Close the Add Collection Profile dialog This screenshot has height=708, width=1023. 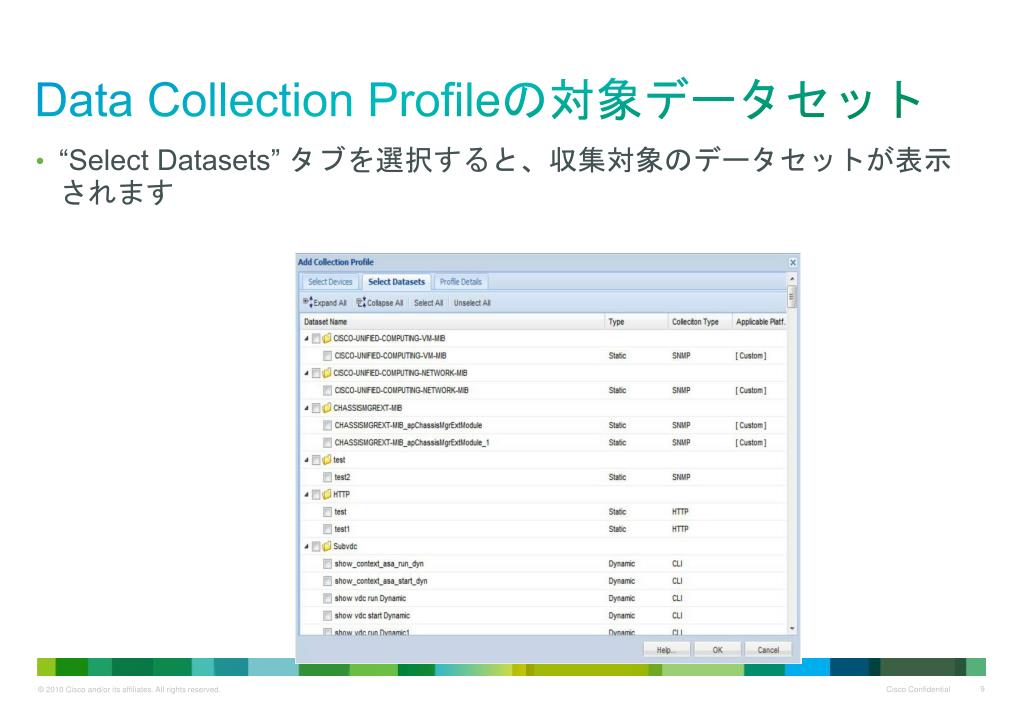click(793, 262)
